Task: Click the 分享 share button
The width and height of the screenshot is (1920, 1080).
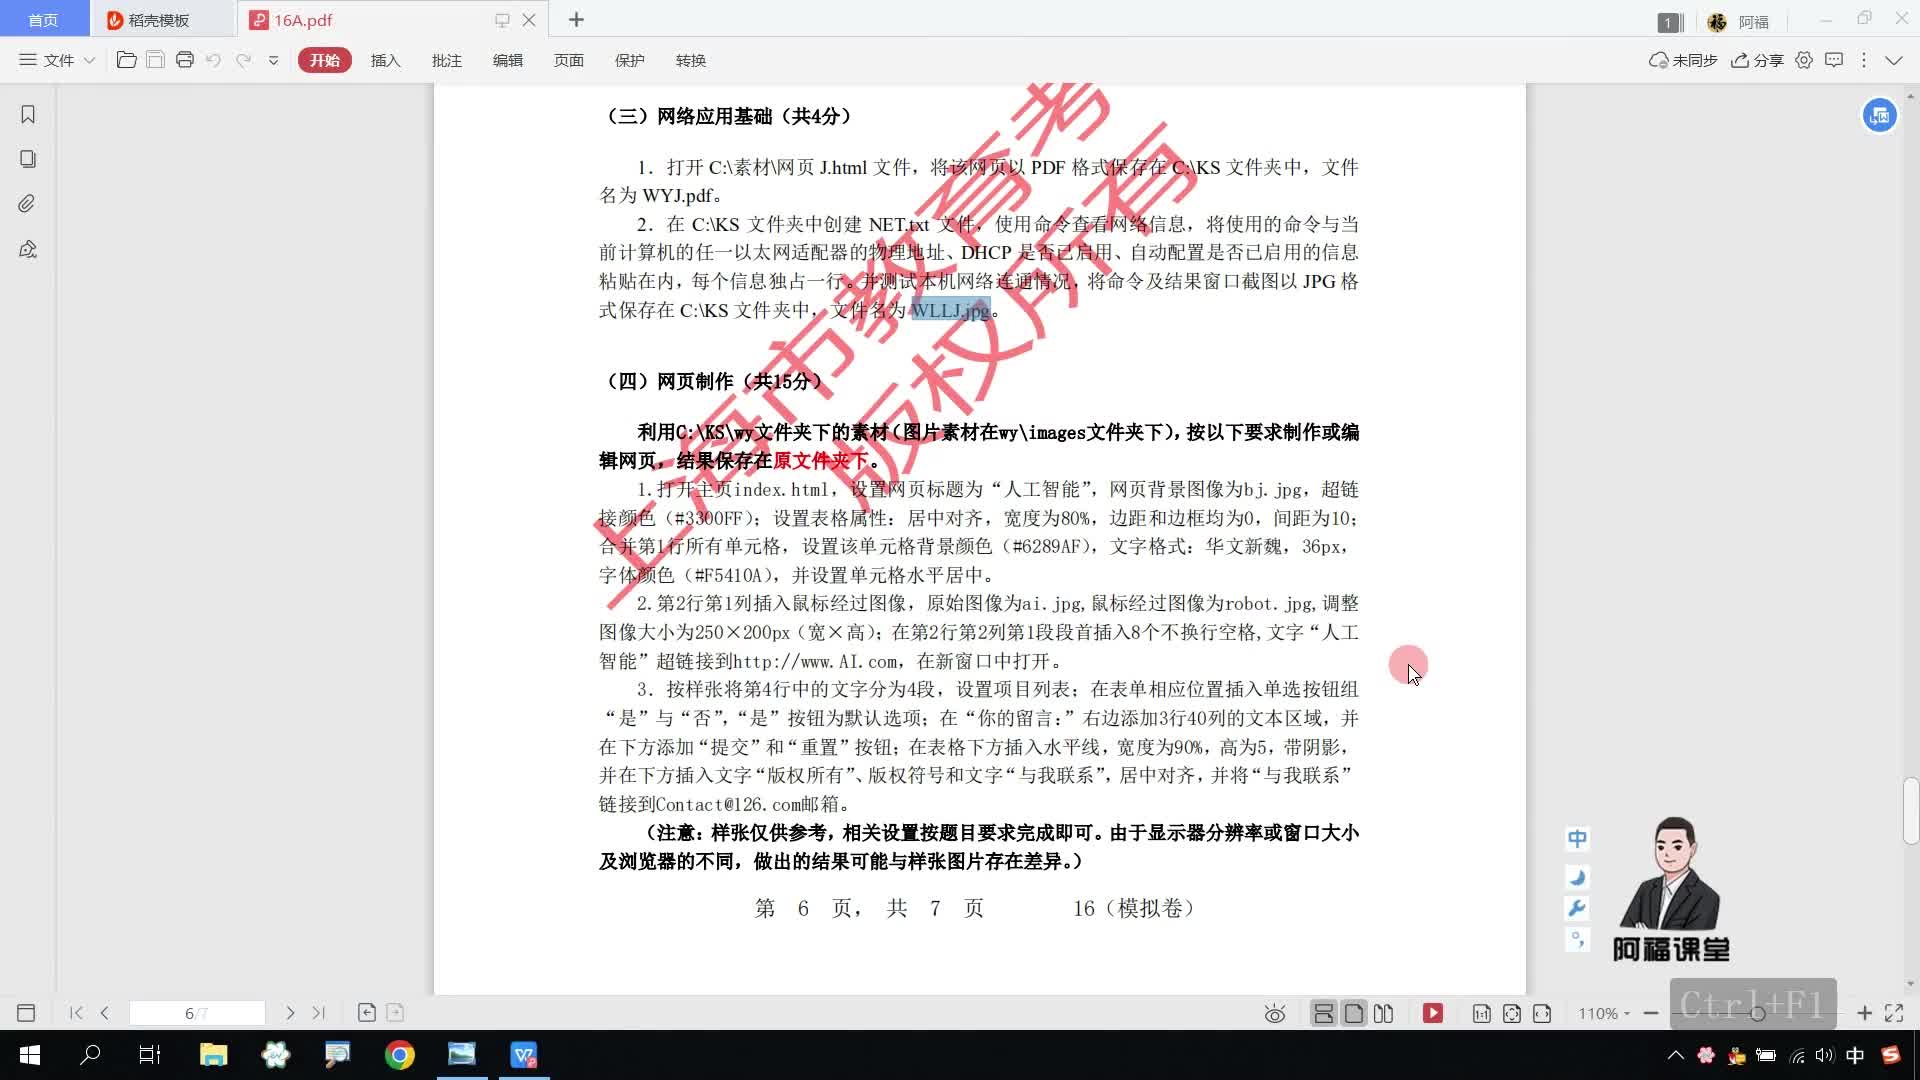Action: 1758,60
